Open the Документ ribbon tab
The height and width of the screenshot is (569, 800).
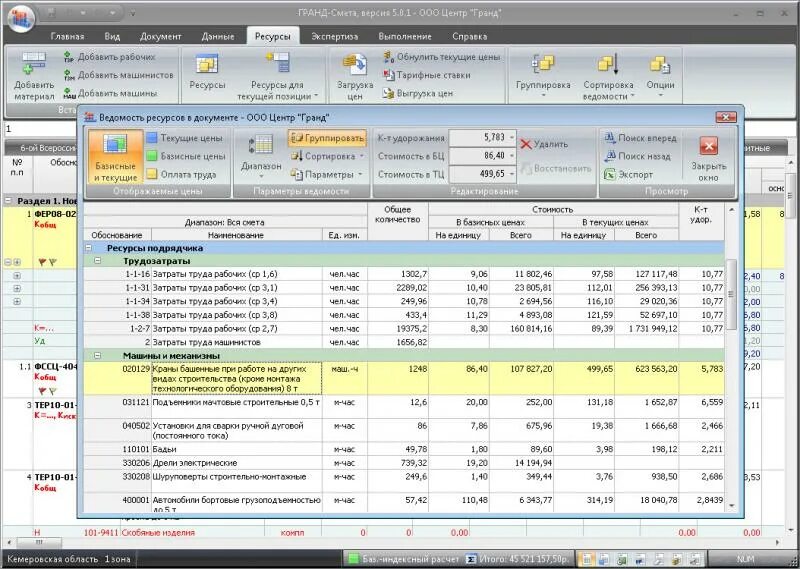(161, 36)
